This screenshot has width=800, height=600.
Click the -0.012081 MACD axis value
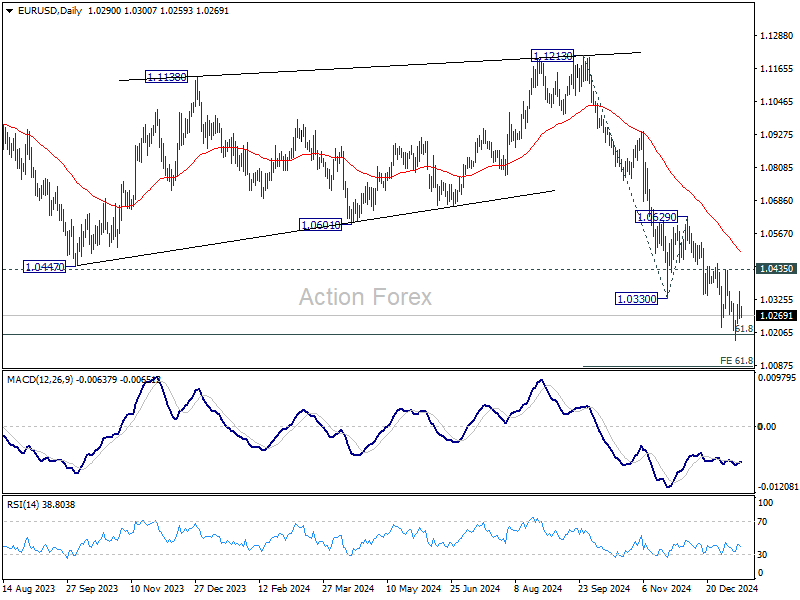coord(777,487)
